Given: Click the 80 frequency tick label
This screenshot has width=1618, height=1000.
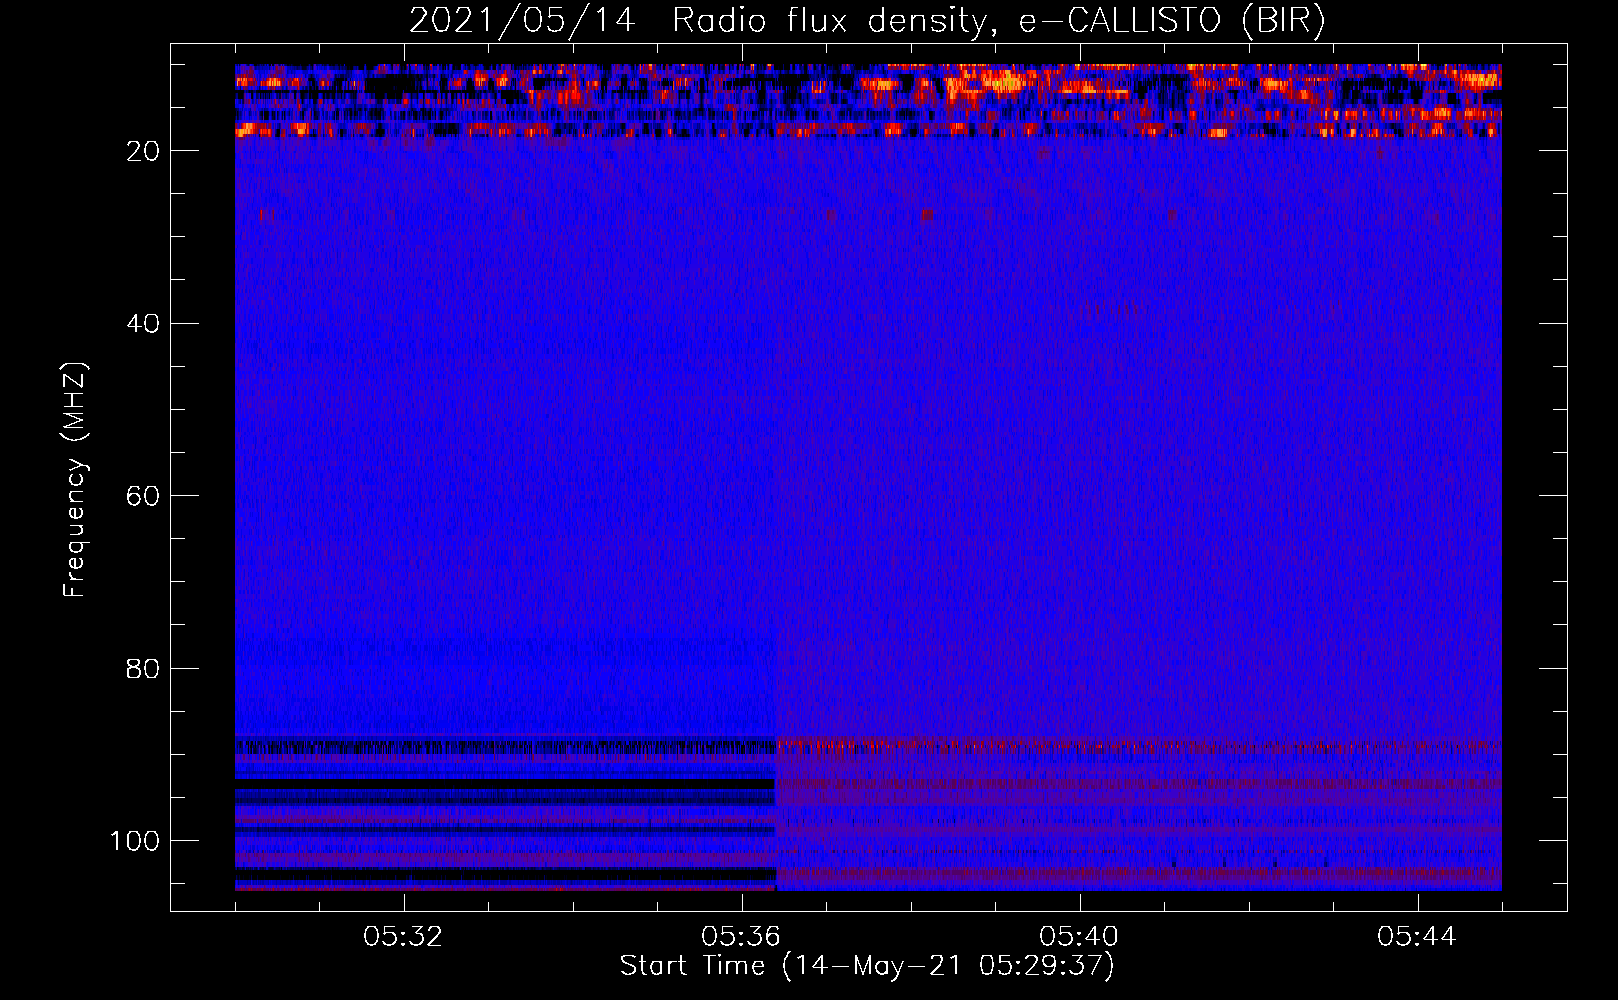Looking at the screenshot, I should click(x=144, y=669).
